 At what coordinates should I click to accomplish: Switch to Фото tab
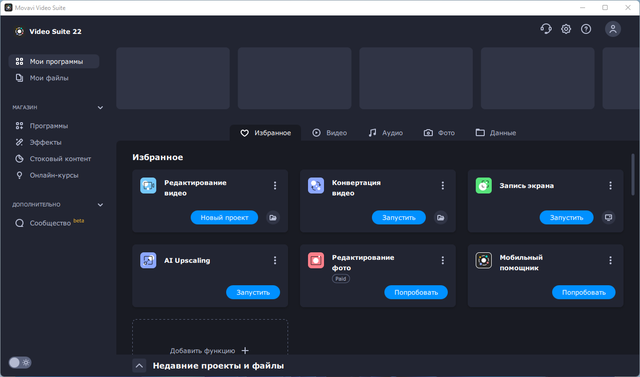[x=439, y=133]
